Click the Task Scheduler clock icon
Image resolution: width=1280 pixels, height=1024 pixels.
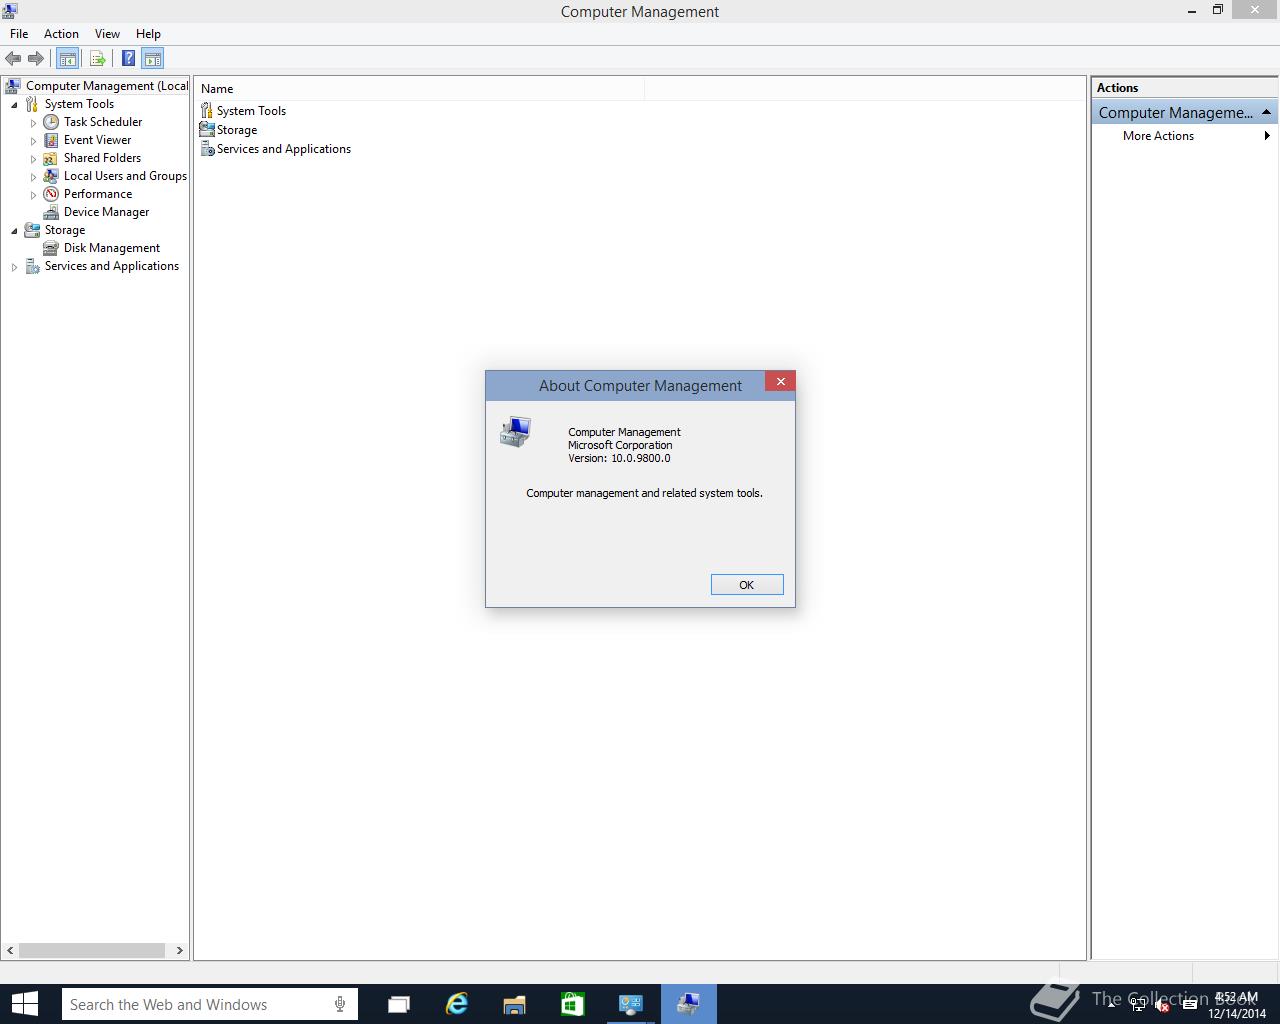[x=51, y=122]
